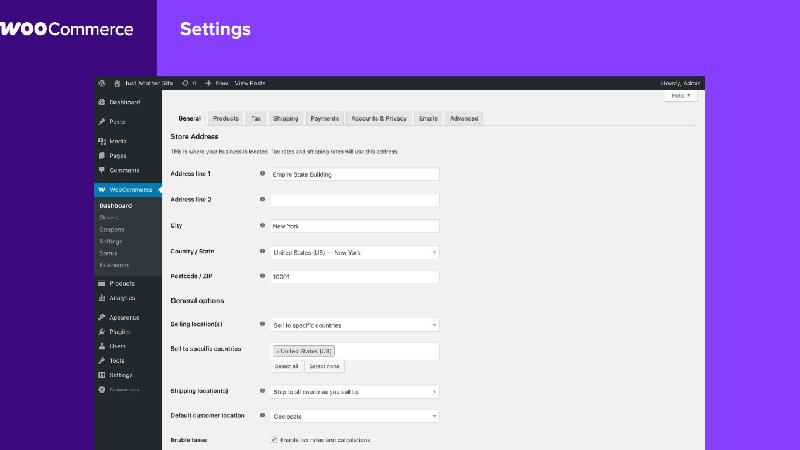Open Extensions in WooCommerce submenu
Screen dimensions: 800x450
(114, 265)
